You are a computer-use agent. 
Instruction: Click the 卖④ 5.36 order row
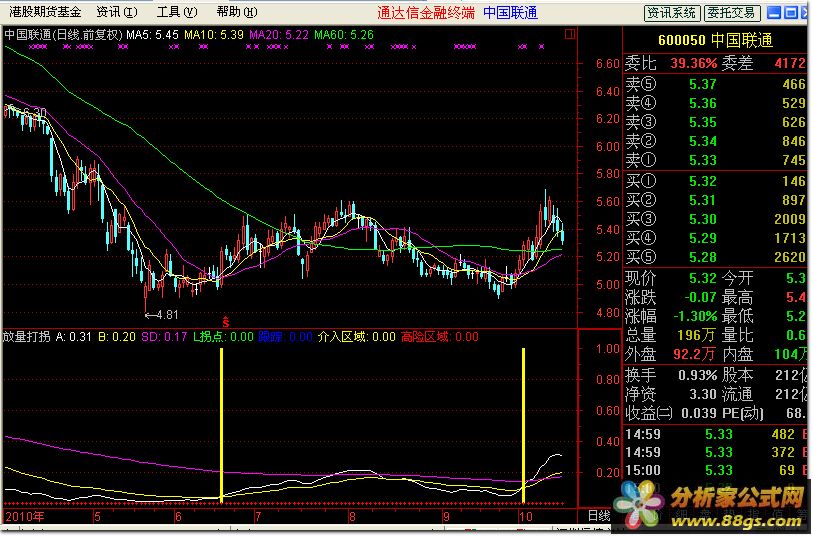714,103
